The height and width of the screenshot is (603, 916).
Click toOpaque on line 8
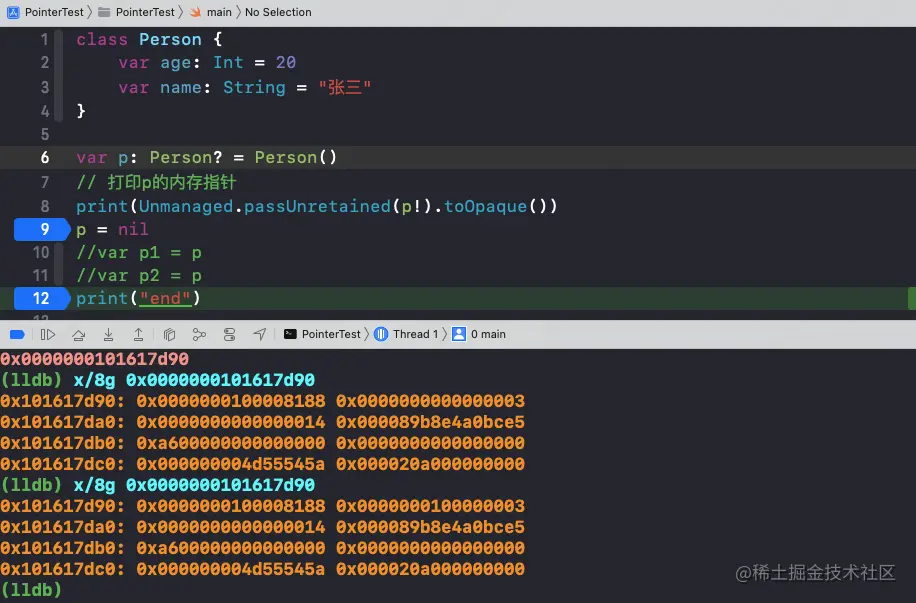click(x=485, y=206)
